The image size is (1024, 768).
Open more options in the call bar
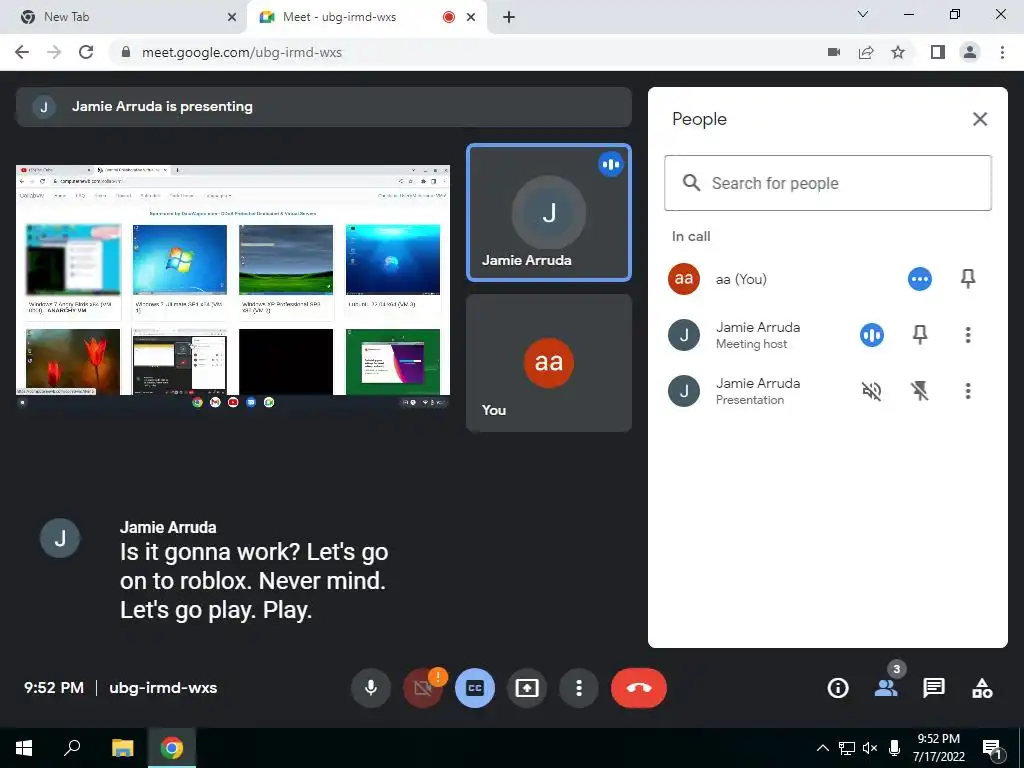pos(579,688)
